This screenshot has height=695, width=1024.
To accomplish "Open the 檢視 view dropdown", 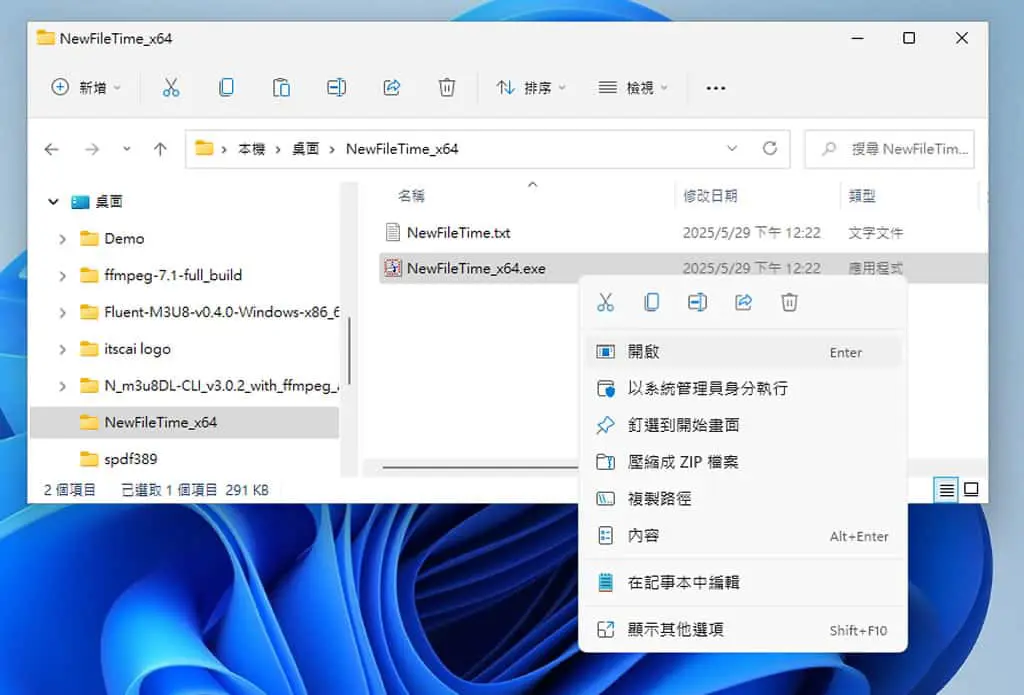I will [633, 88].
